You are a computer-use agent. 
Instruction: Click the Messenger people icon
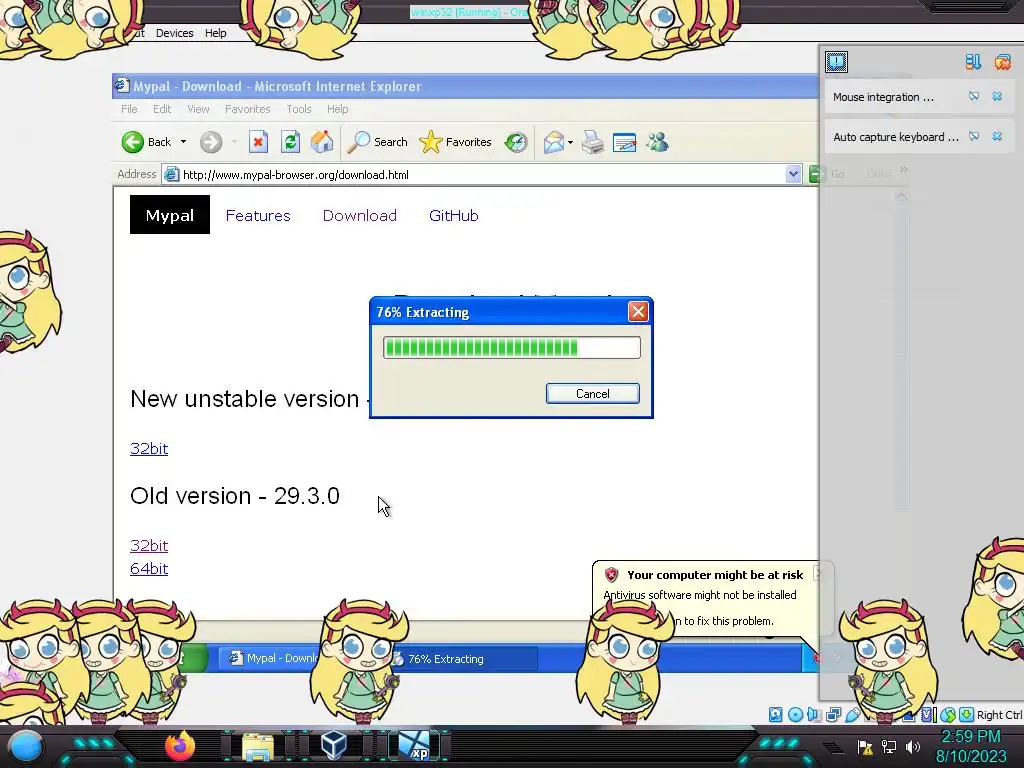pos(658,142)
